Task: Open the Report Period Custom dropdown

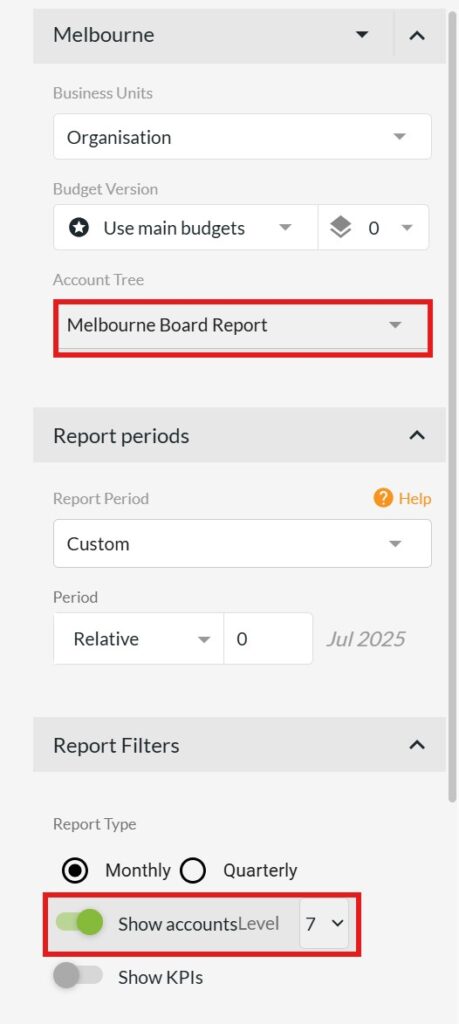Action: coord(242,543)
